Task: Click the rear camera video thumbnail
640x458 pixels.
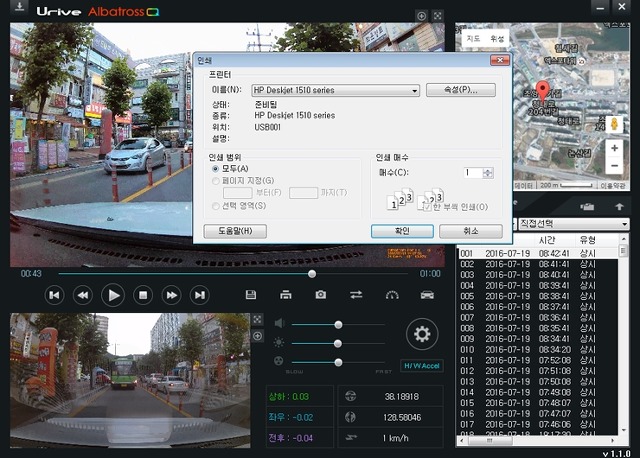Action: pyautogui.click(x=130, y=380)
